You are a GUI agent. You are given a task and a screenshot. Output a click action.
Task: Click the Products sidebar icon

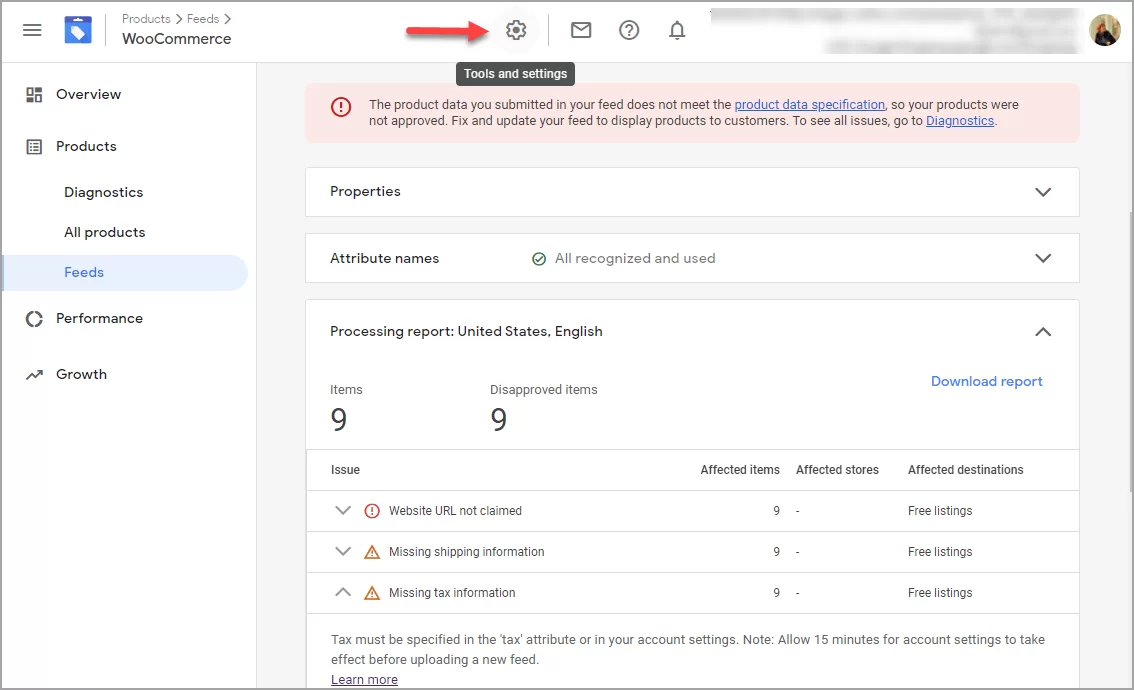[x=33, y=146]
